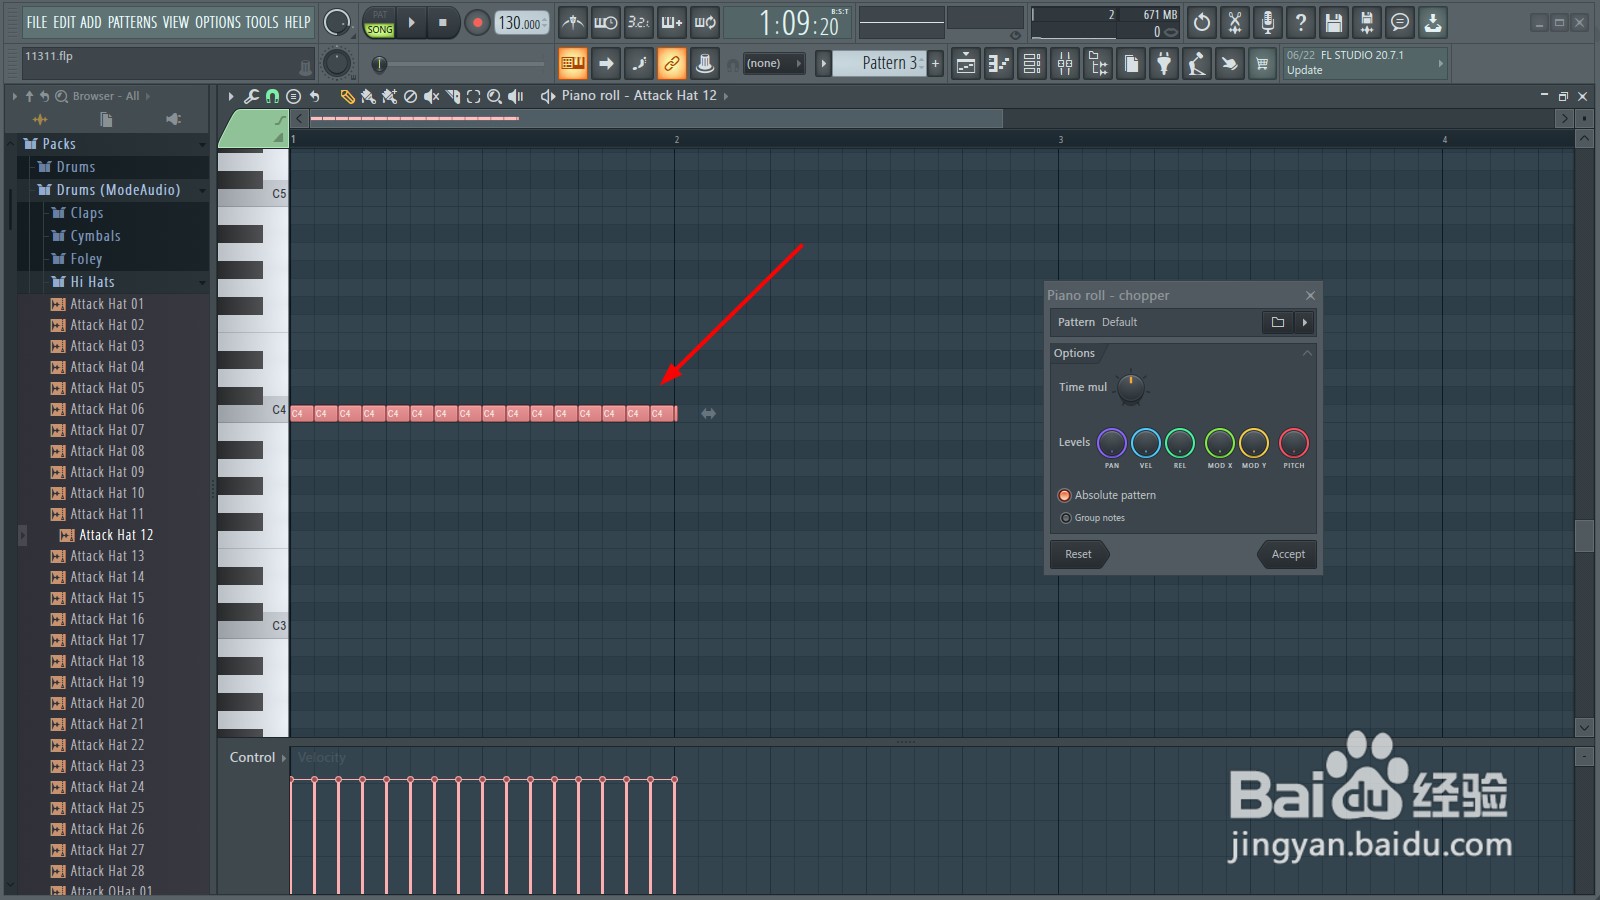
Task: Open the EDIT menu
Action: tap(64, 22)
